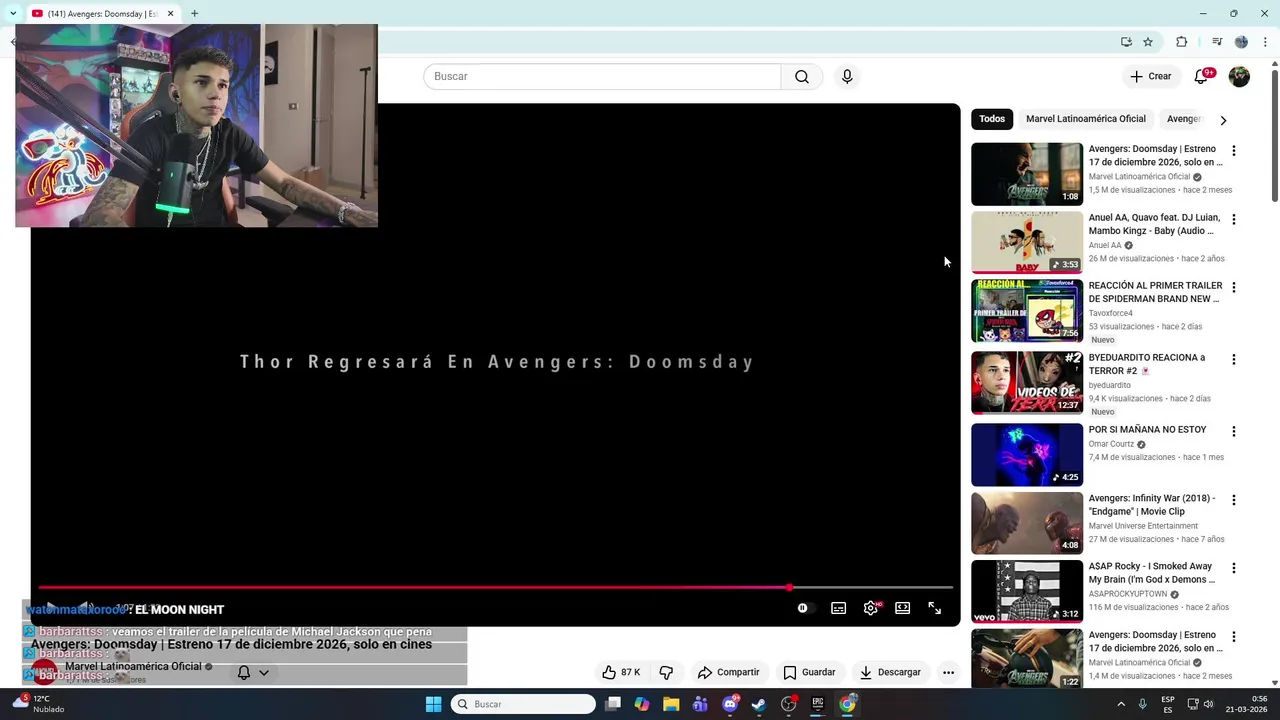Open Teams from taskbar
The height and width of the screenshot is (720, 1280).
(700, 704)
